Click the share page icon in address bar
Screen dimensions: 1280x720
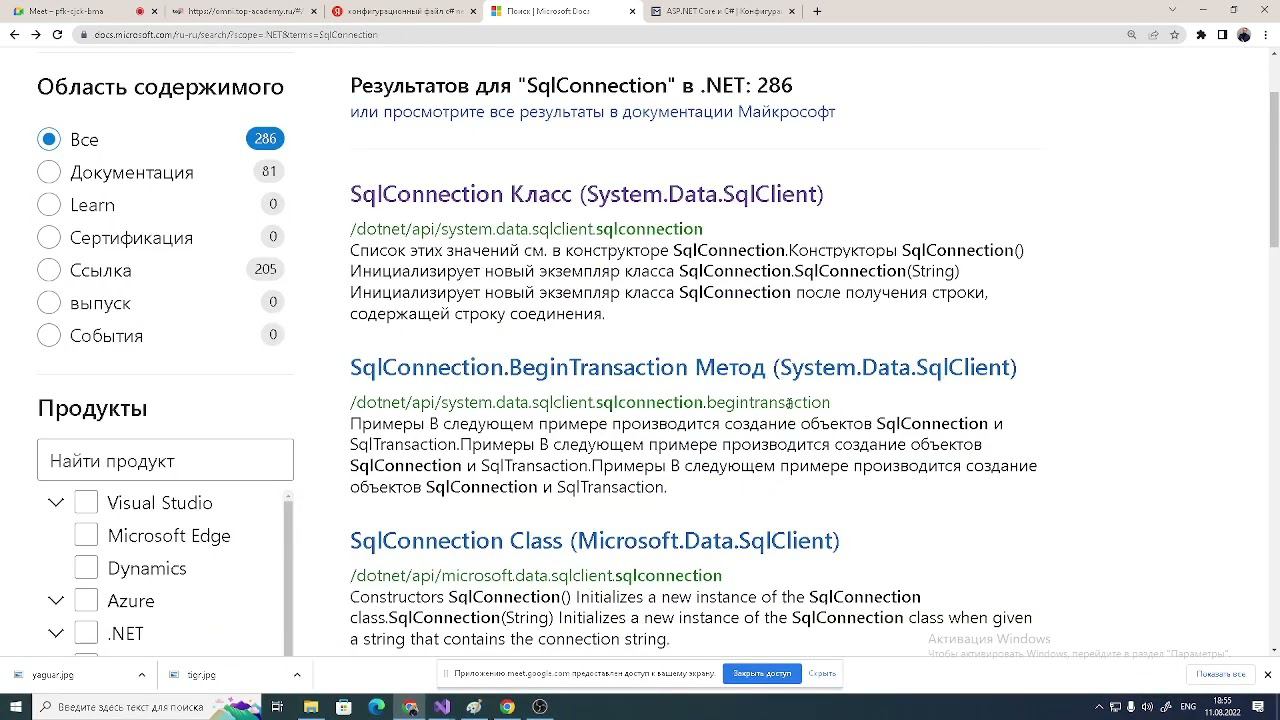[x=1153, y=34]
